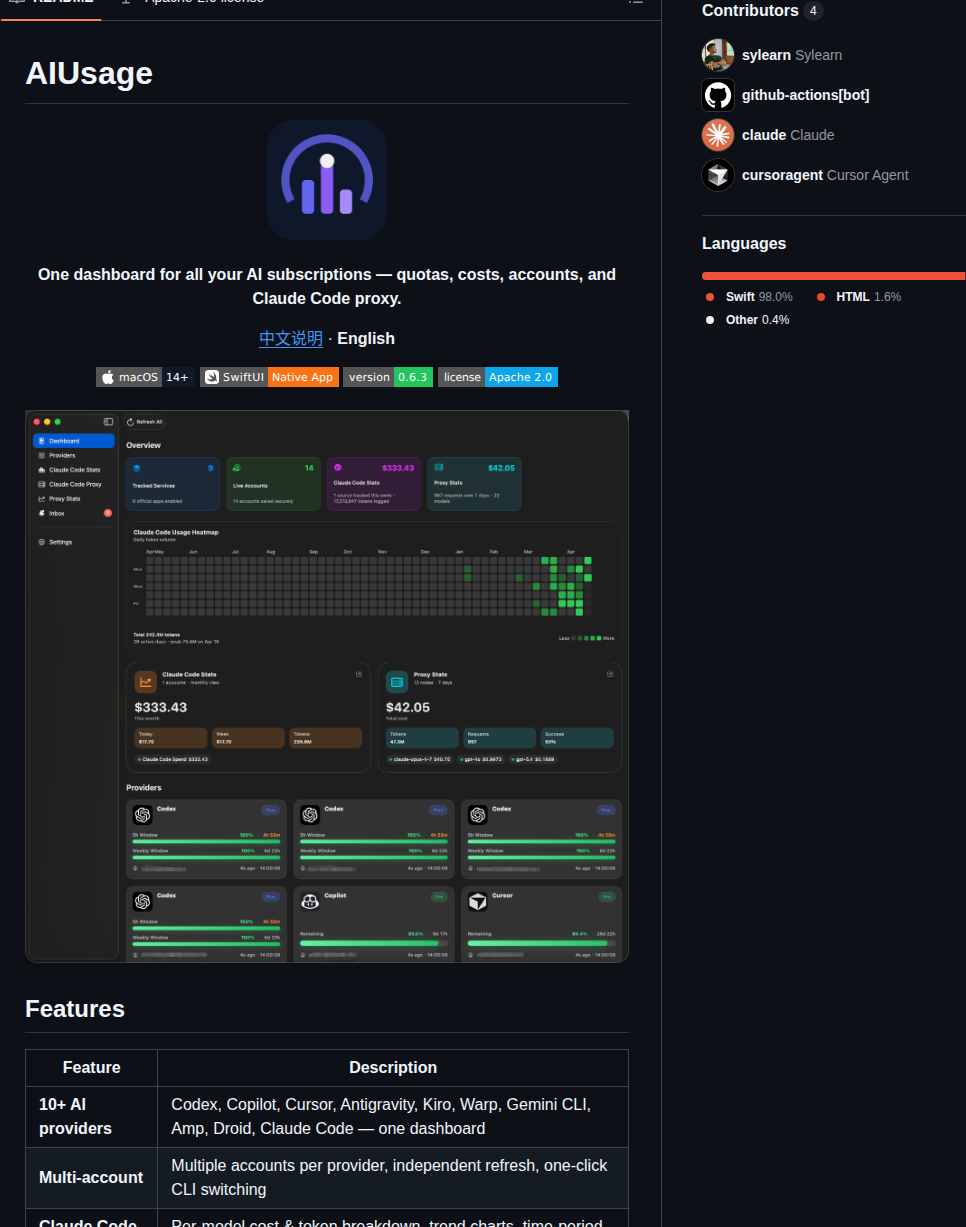
Task: Open the cursoragent Cursor Agent link
Action: [825, 175]
